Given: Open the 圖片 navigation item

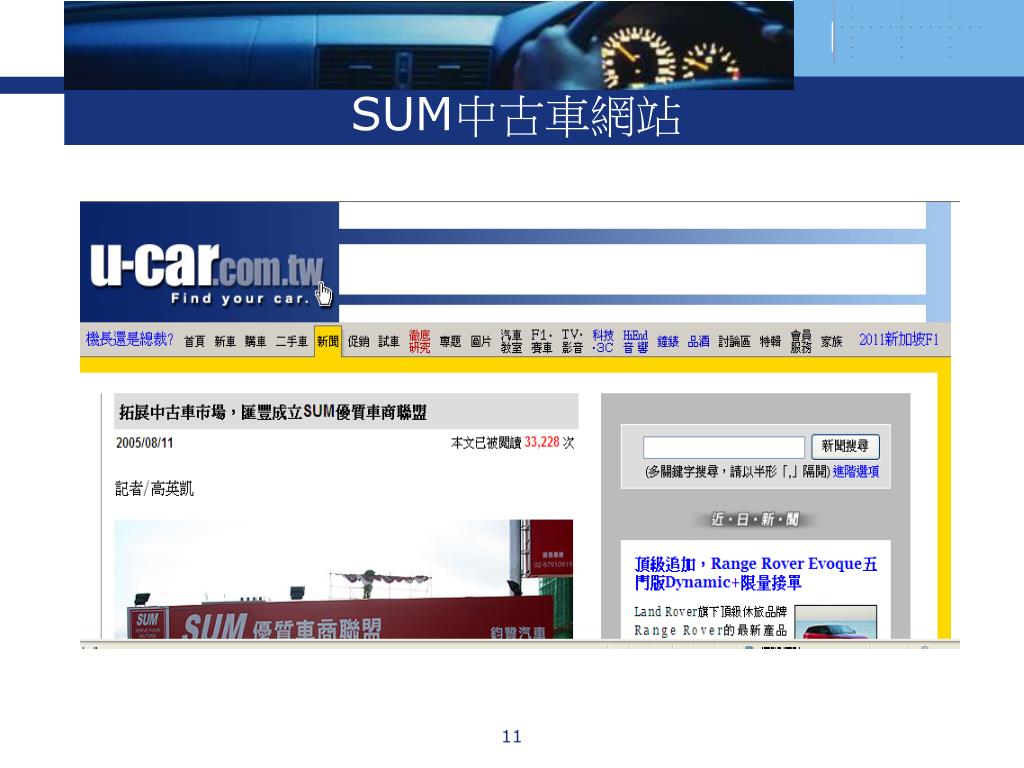Looking at the screenshot, I should point(481,342).
